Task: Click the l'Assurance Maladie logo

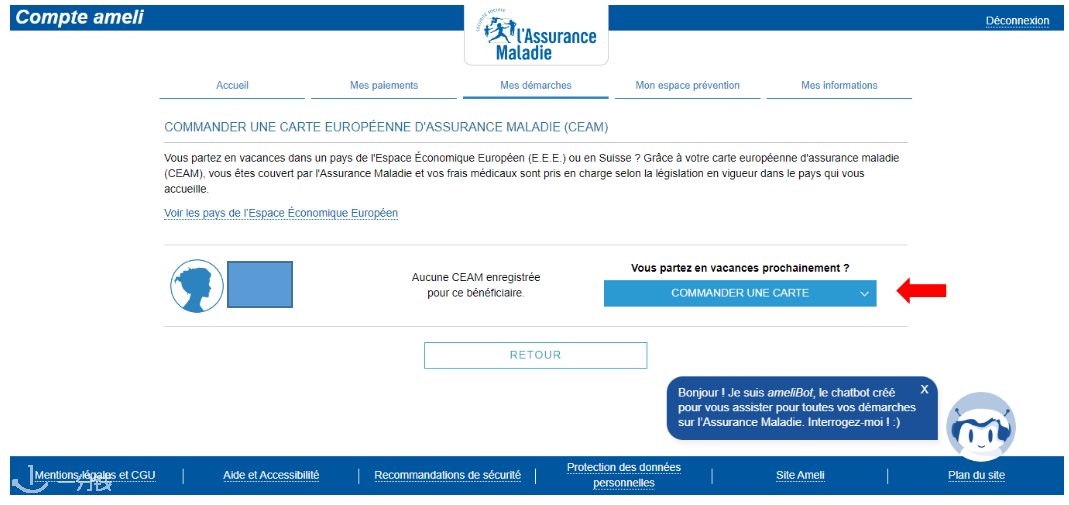Action: point(536,35)
